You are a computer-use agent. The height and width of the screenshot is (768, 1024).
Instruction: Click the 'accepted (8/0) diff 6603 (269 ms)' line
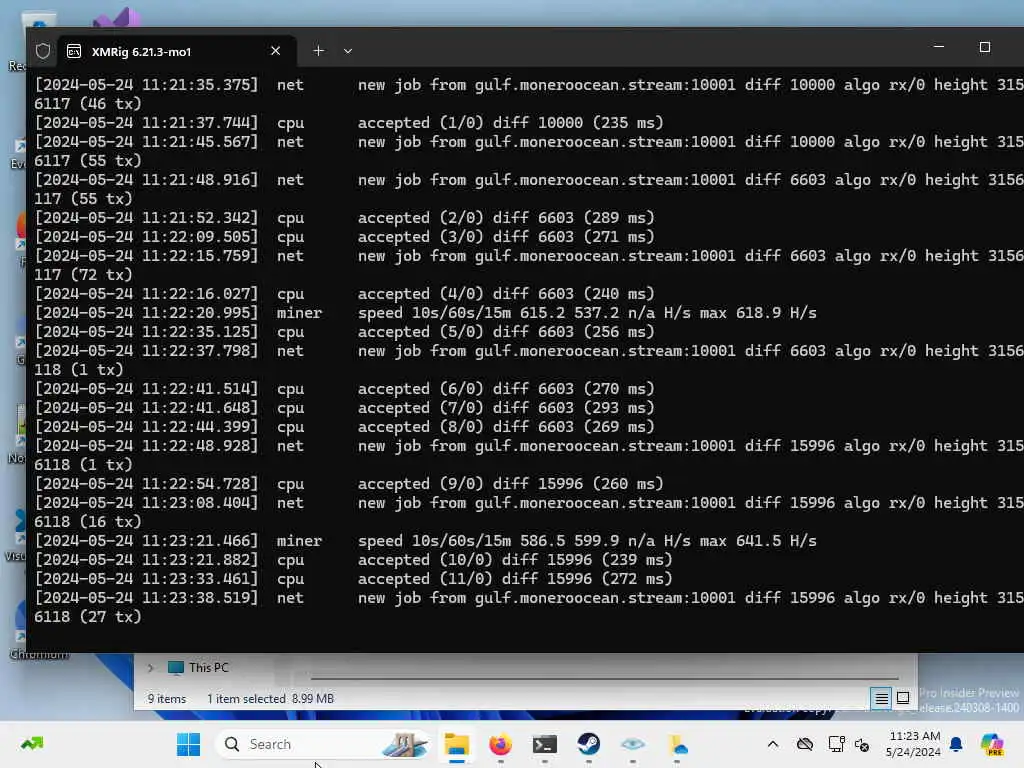click(505, 426)
